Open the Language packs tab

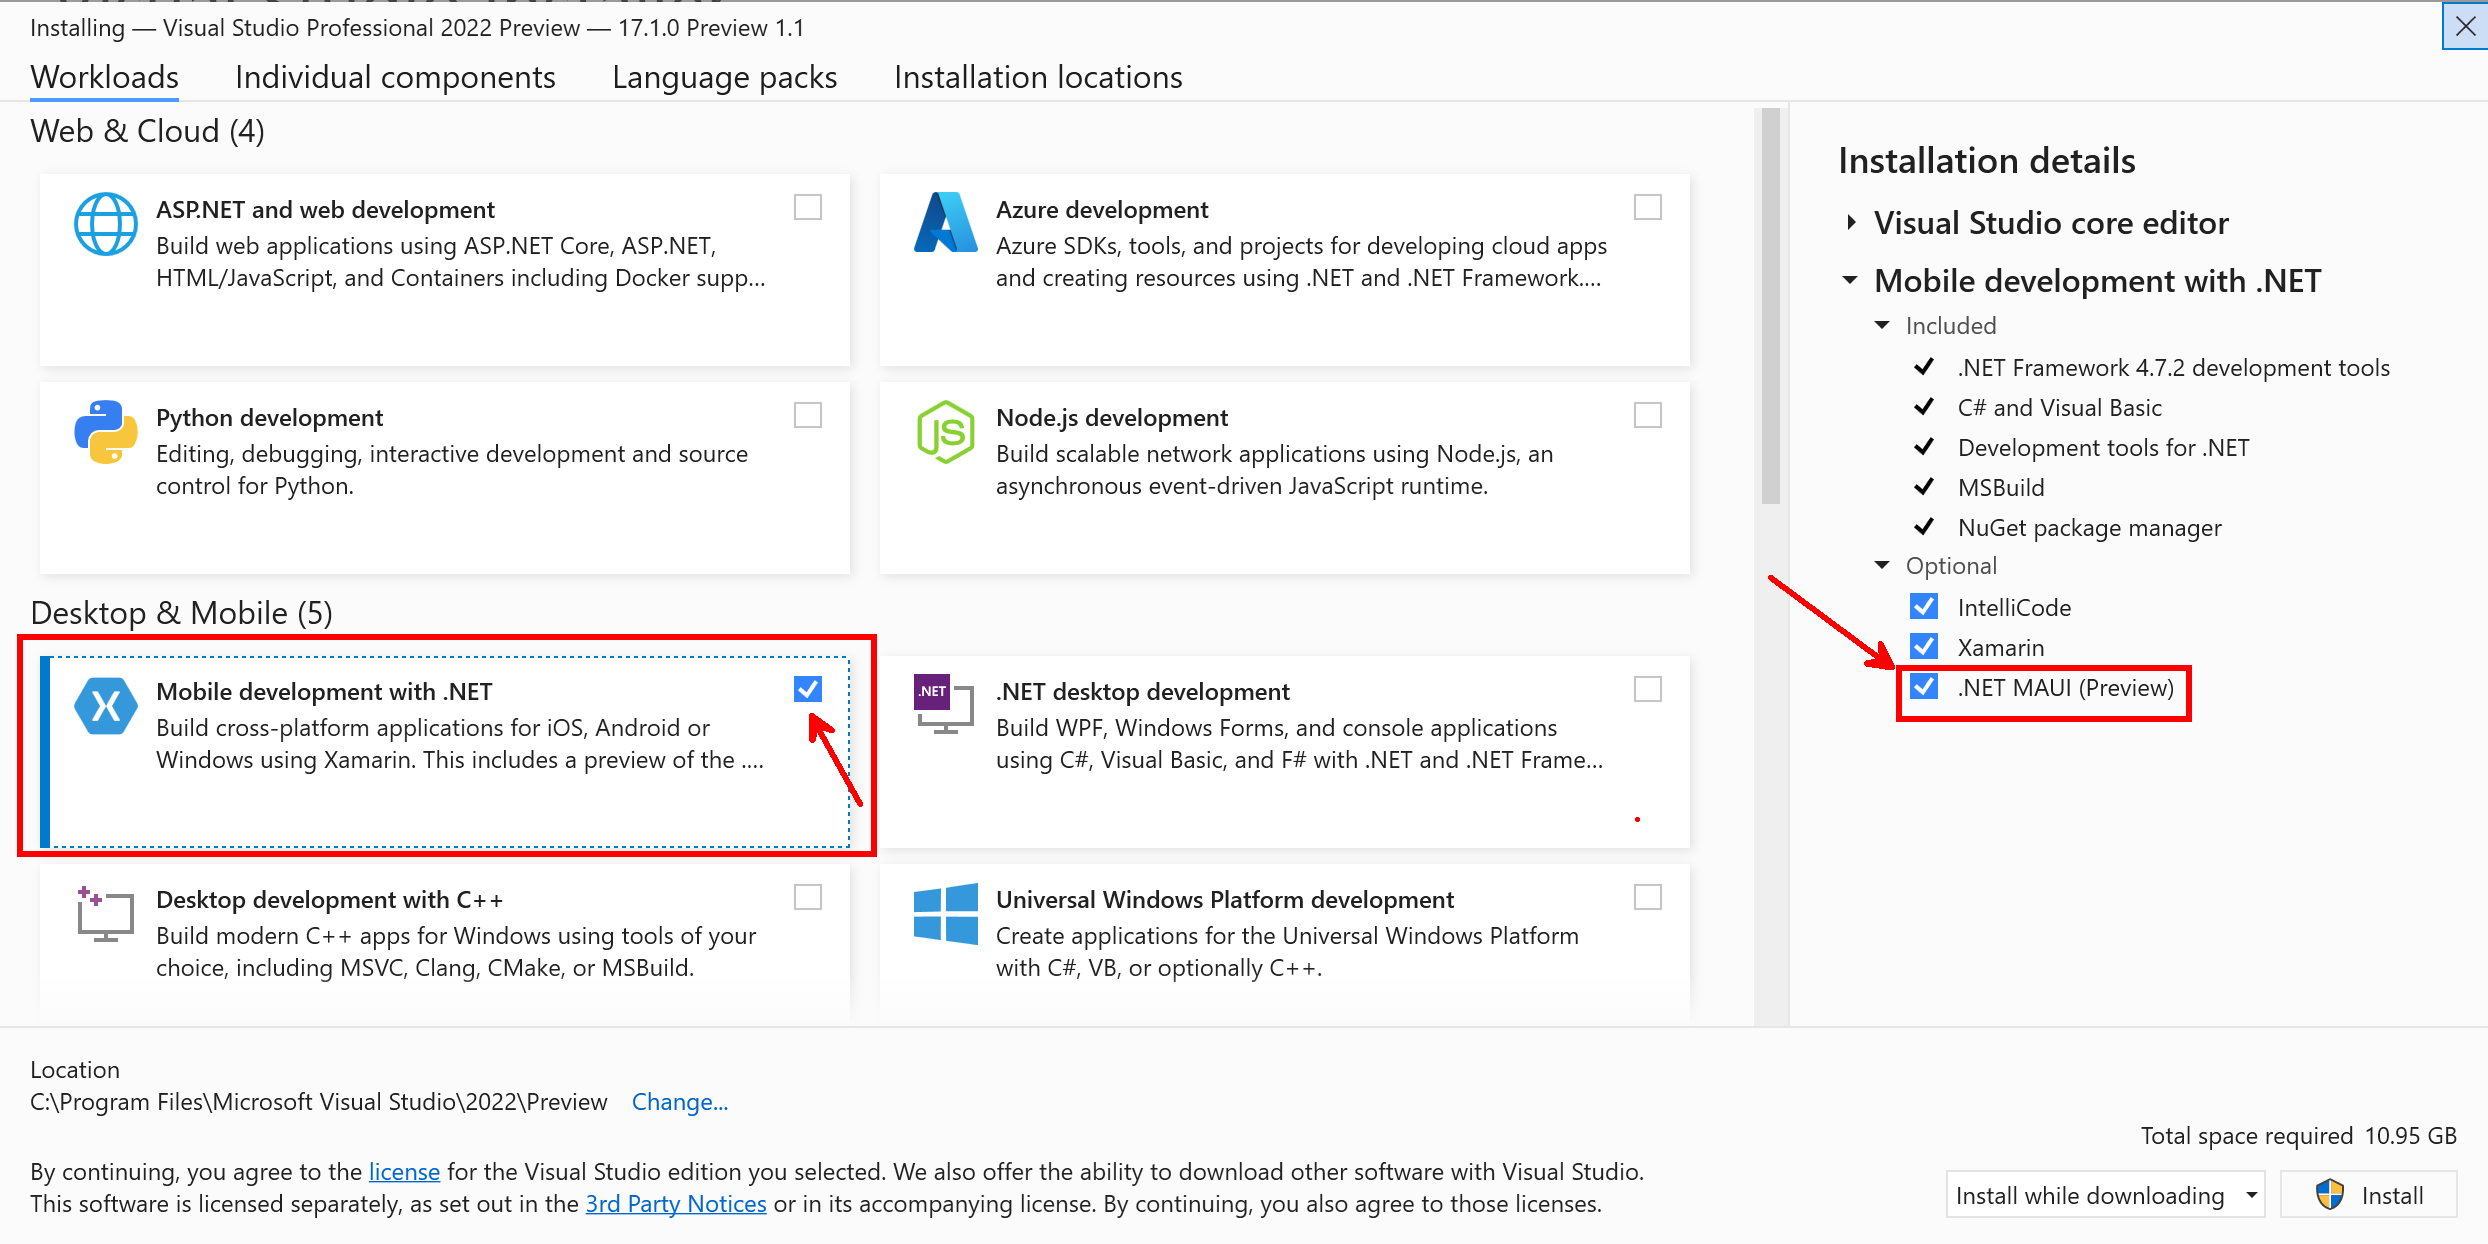(725, 77)
